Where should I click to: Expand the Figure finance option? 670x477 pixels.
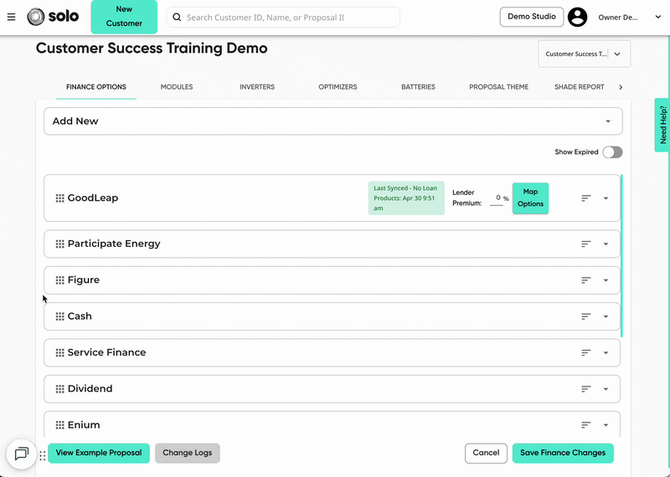pos(605,280)
